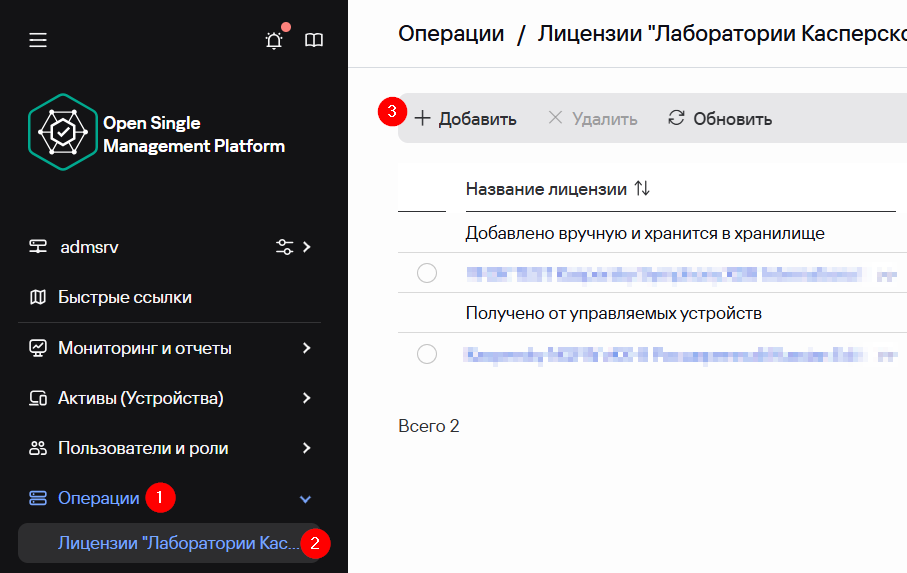Click the sort arrows beside Название лицензии
This screenshot has width=907, height=573.
point(642,189)
